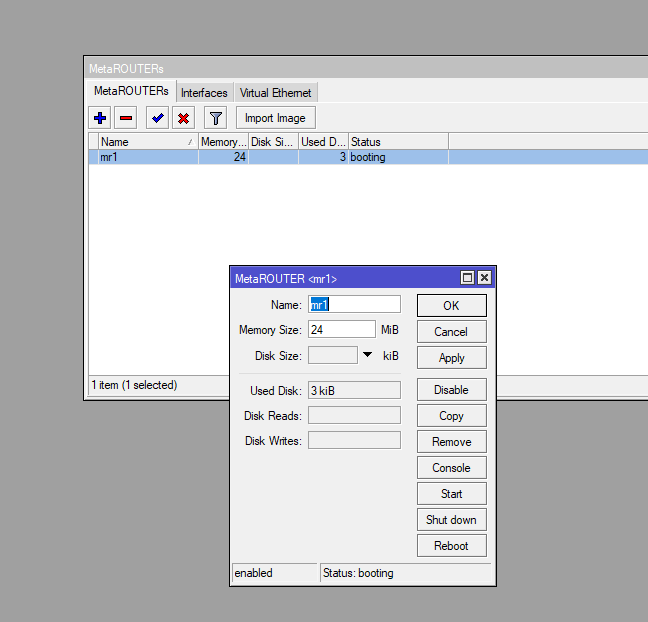Enable item with blue checkmark icon
Image resolution: width=648 pixels, height=622 pixels.
tap(157, 118)
